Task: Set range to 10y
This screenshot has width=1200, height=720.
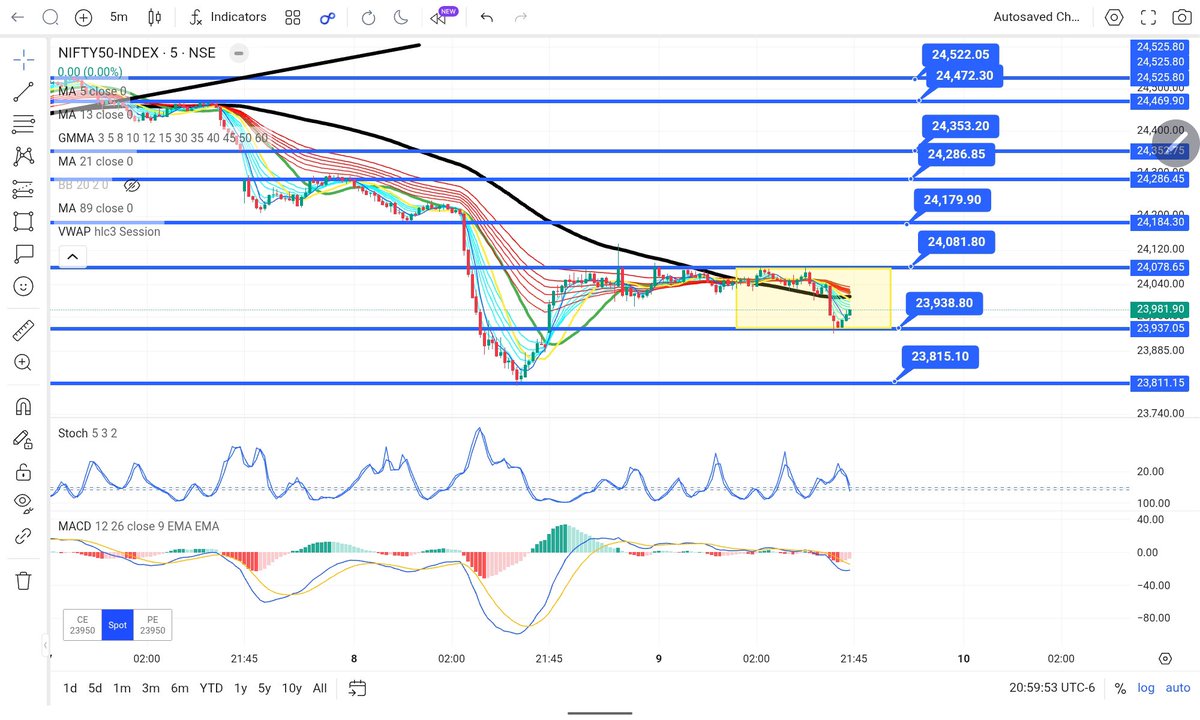Action: 292,688
